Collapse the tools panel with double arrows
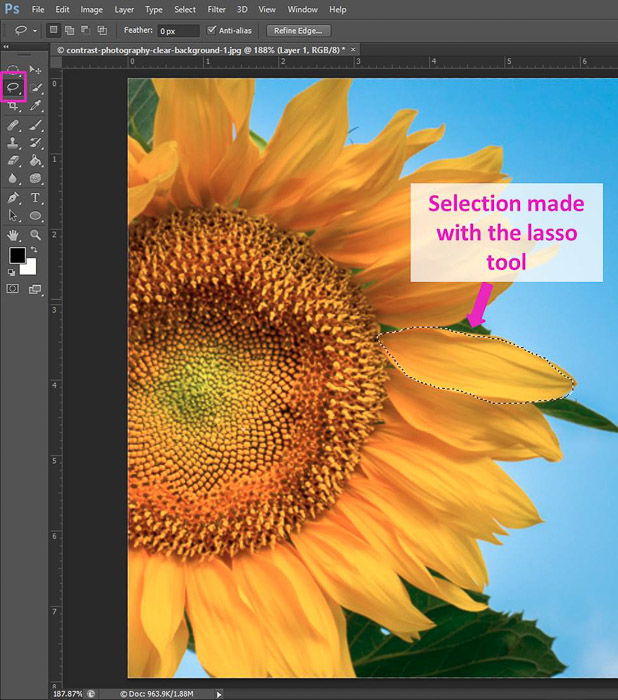The image size is (618, 700). click(7, 47)
